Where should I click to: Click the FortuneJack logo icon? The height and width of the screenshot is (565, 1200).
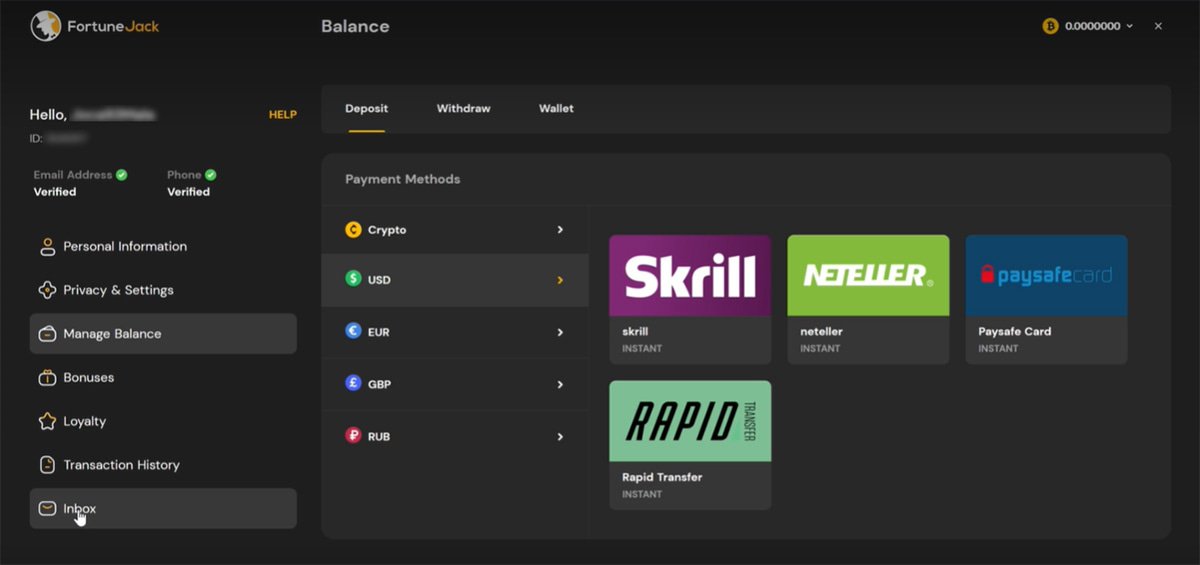click(x=46, y=26)
